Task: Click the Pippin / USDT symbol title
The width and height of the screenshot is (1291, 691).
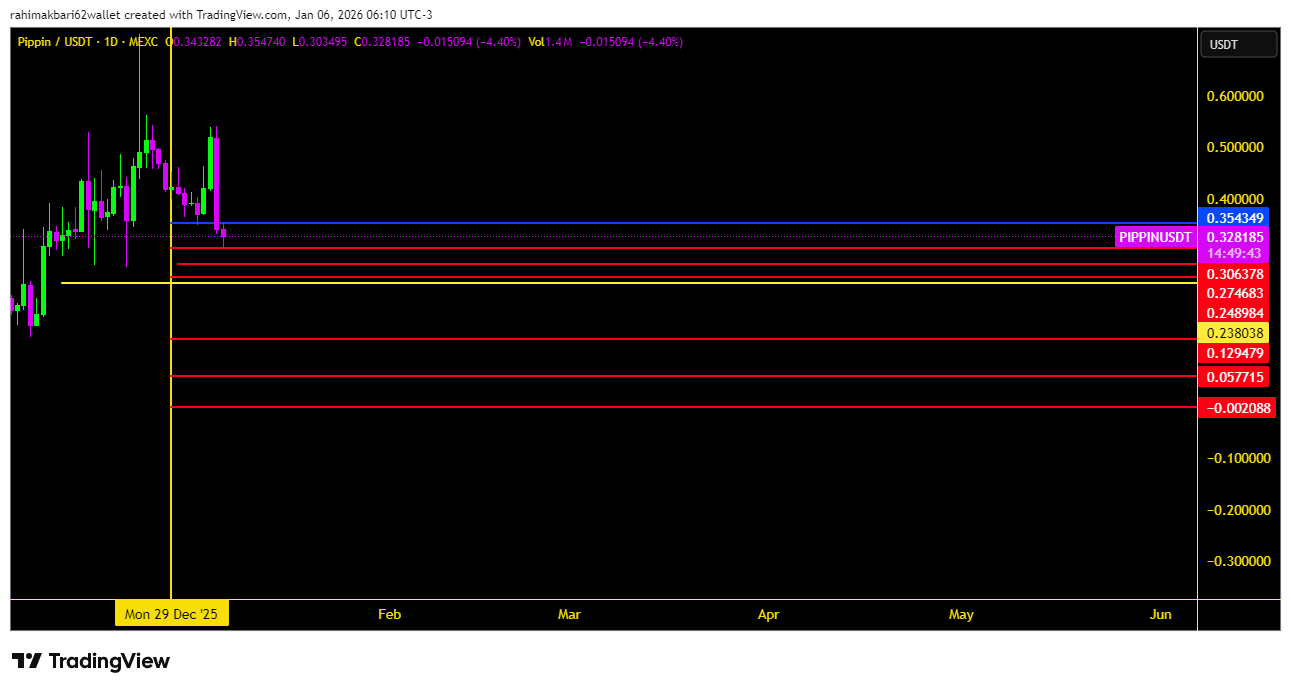Action: [56, 42]
